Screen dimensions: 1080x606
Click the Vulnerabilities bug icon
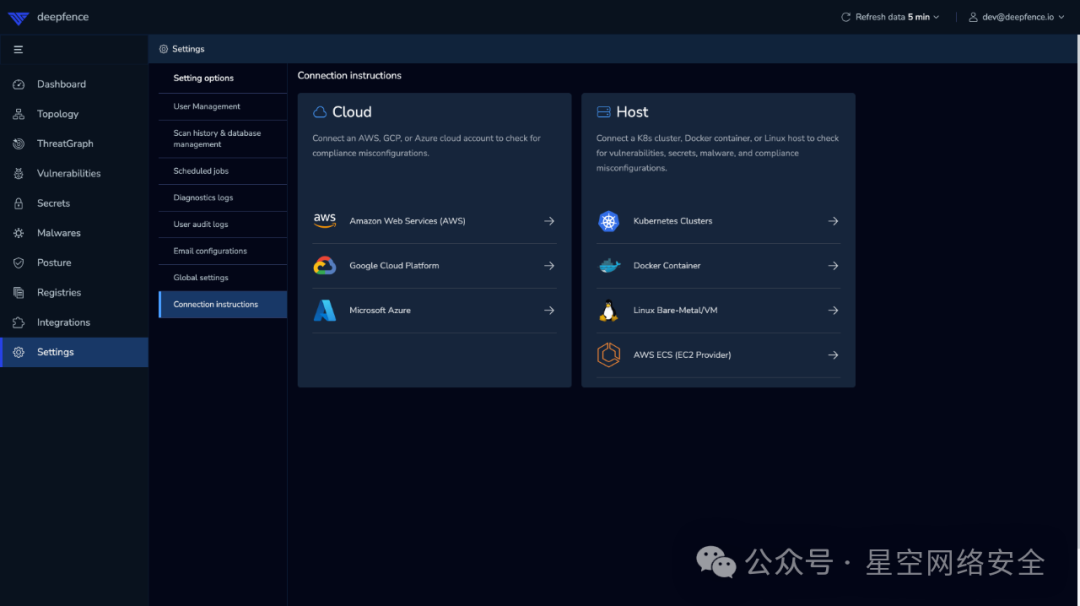(19, 174)
